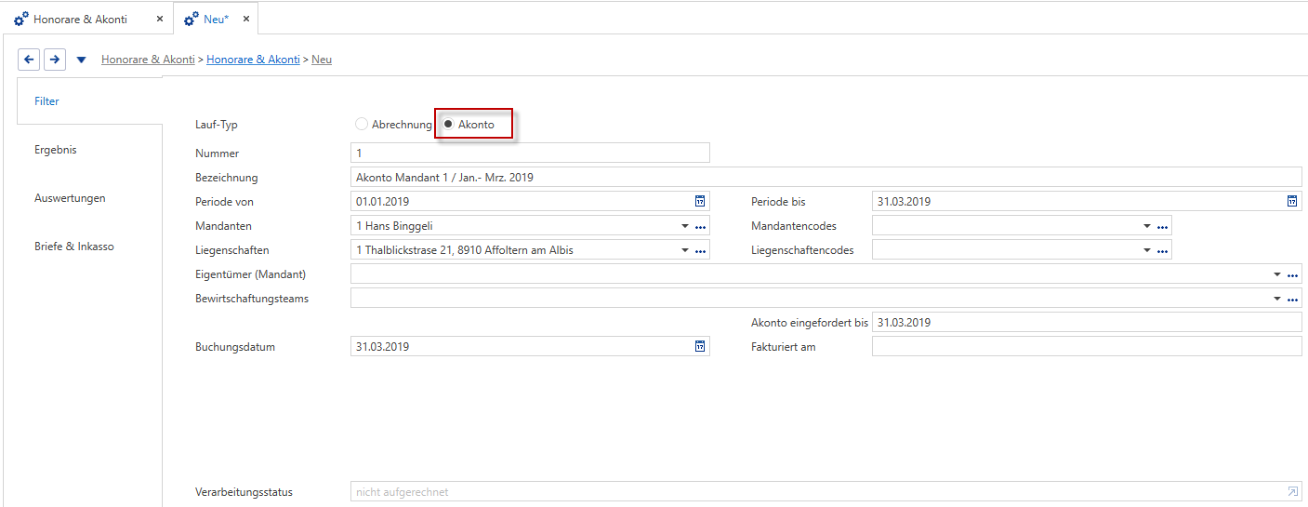The image size is (1308, 507).
Task: Expand the Mandanten dropdown arrow
Action: click(686, 226)
